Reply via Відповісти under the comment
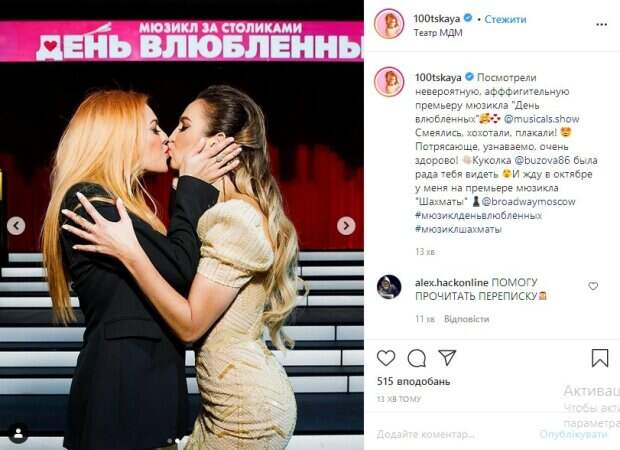 467,319
